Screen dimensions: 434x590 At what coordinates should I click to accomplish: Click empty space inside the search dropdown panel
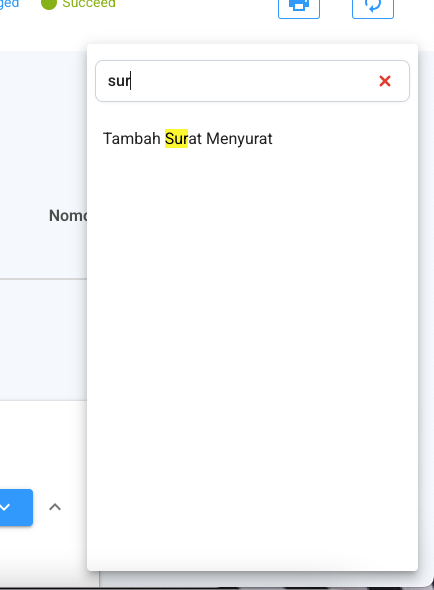[252, 339]
